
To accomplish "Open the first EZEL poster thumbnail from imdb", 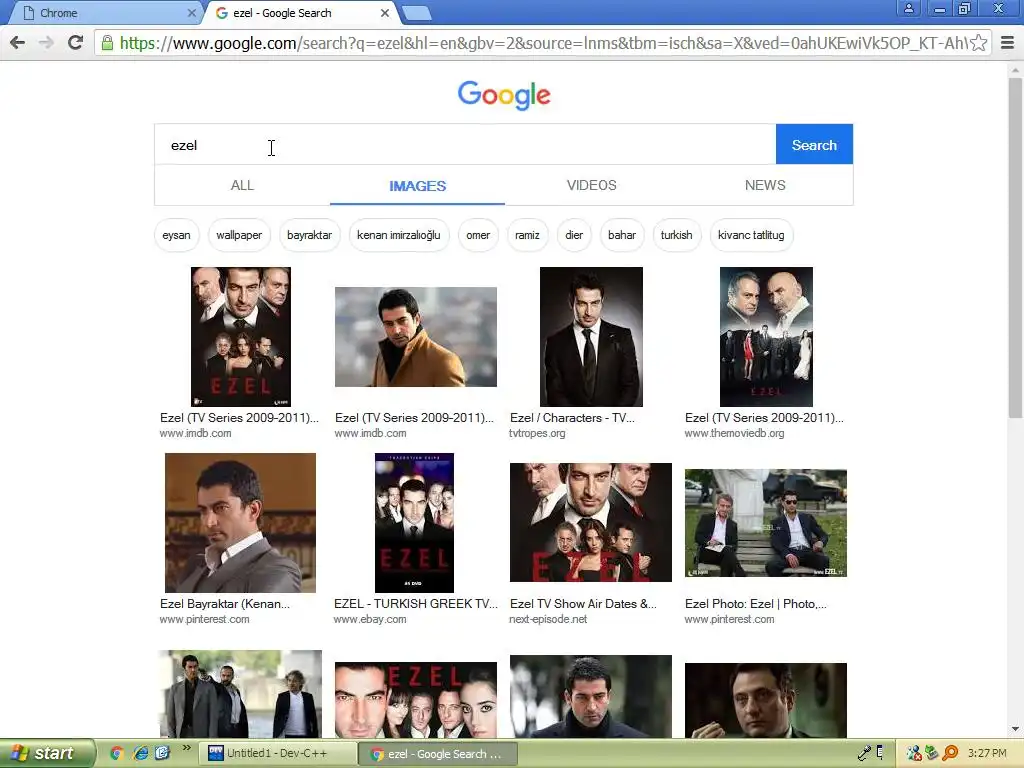I will click(x=241, y=337).
